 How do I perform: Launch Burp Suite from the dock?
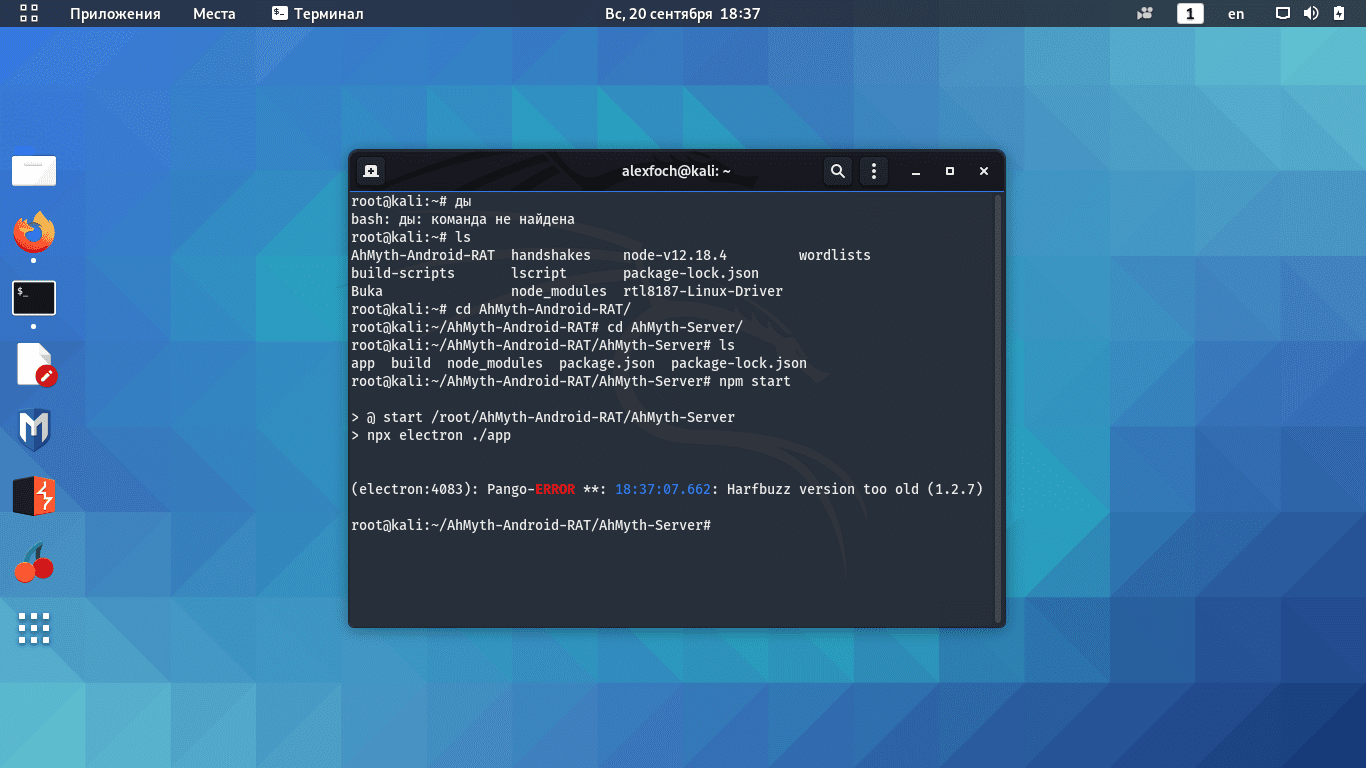[x=34, y=496]
